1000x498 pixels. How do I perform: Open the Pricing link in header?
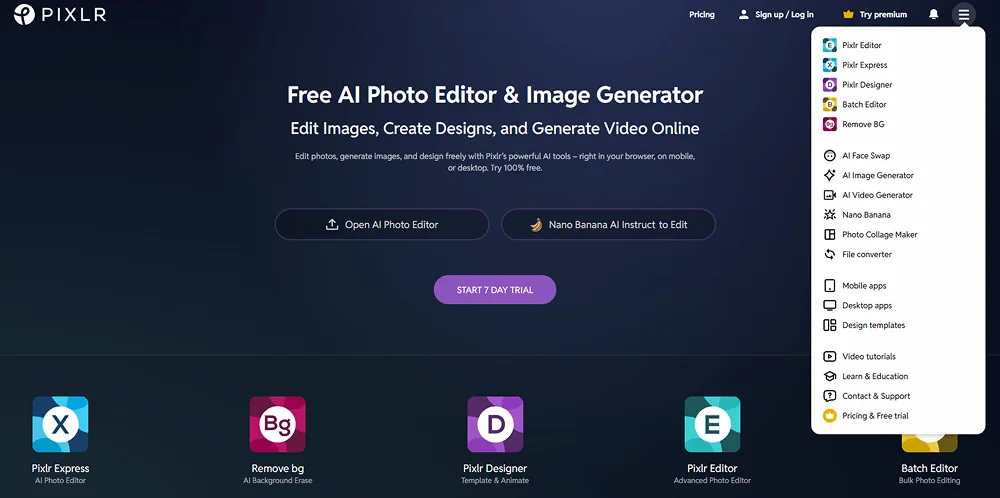702,14
